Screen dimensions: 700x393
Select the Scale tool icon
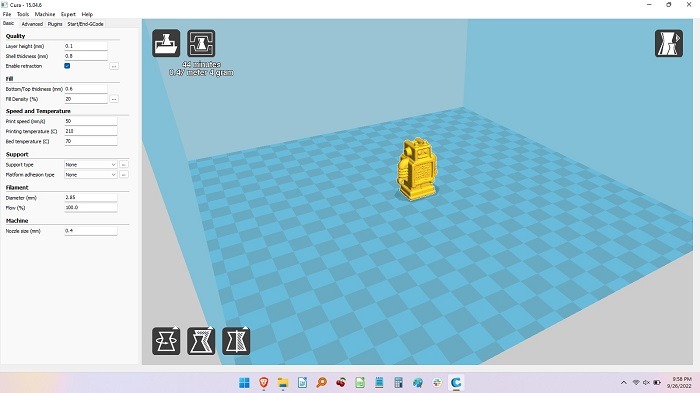pos(201,341)
